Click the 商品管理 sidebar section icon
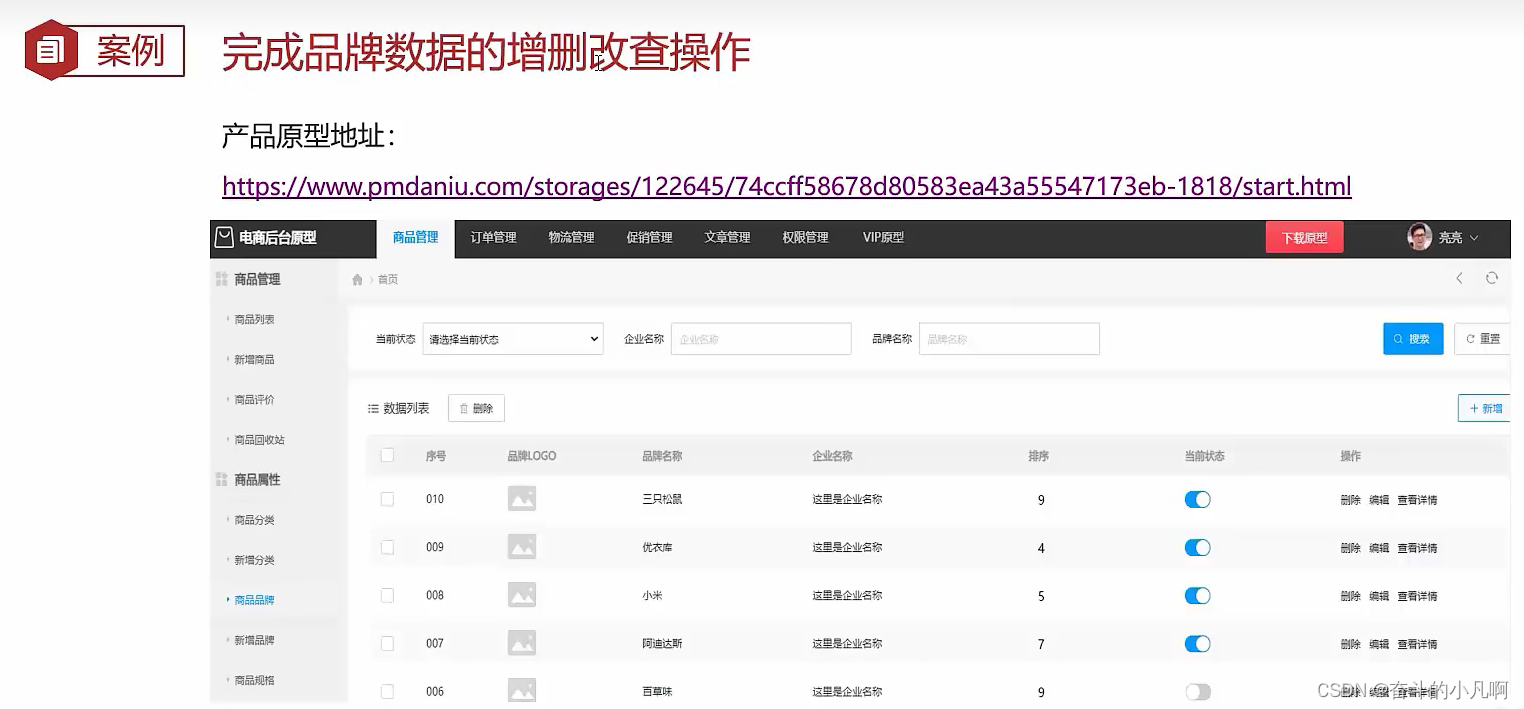This screenshot has width=1524, height=709. click(222, 279)
